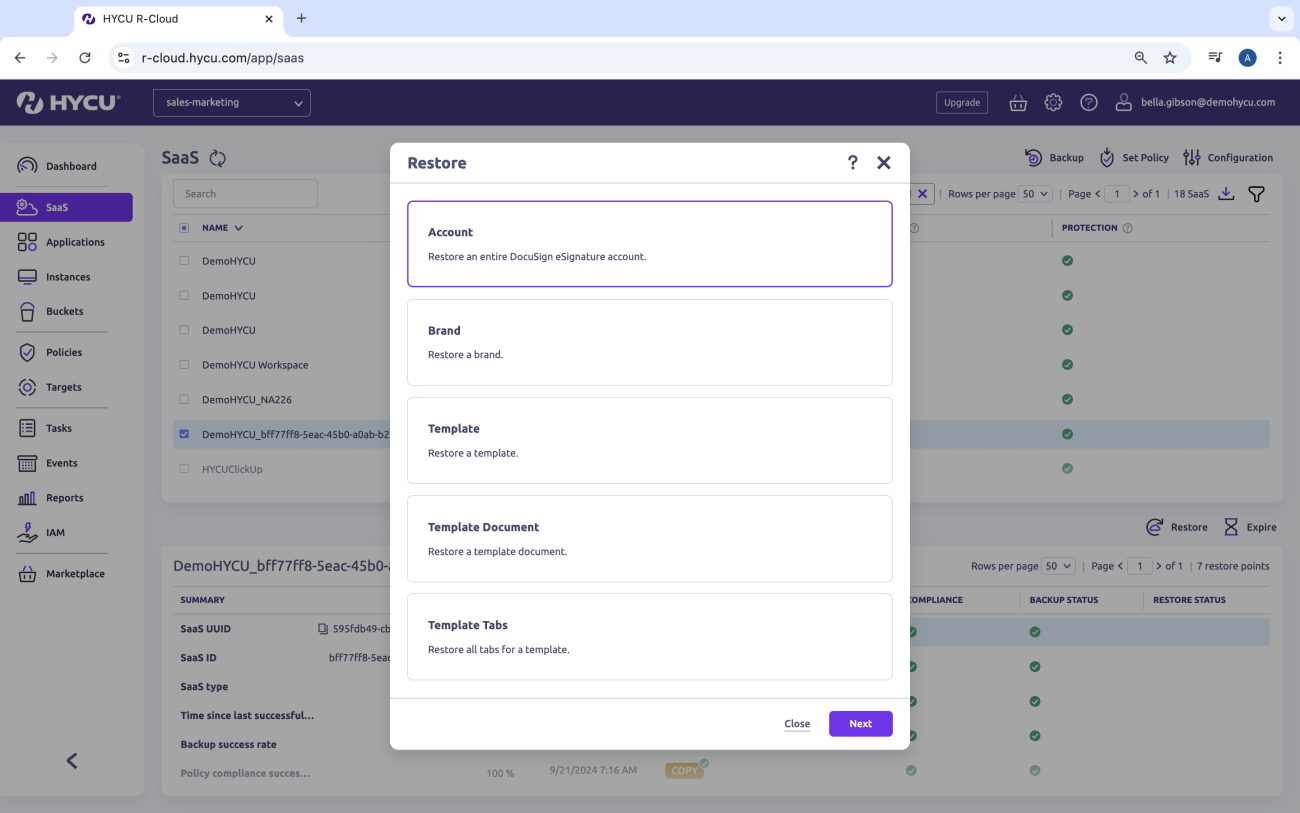Viewport: 1300px width, 813px height.
Task: Uncheck the DemoHYCU_bff77ff8 row checkbox
Action: coord(184,433)
